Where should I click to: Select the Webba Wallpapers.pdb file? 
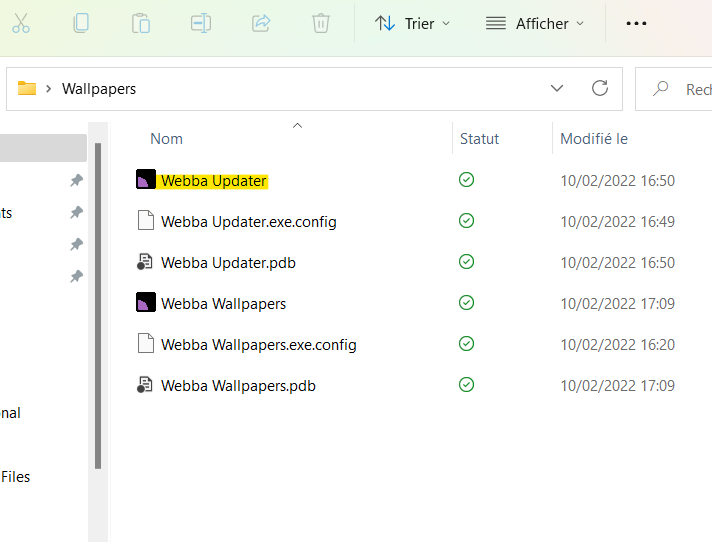click(238, 386)
